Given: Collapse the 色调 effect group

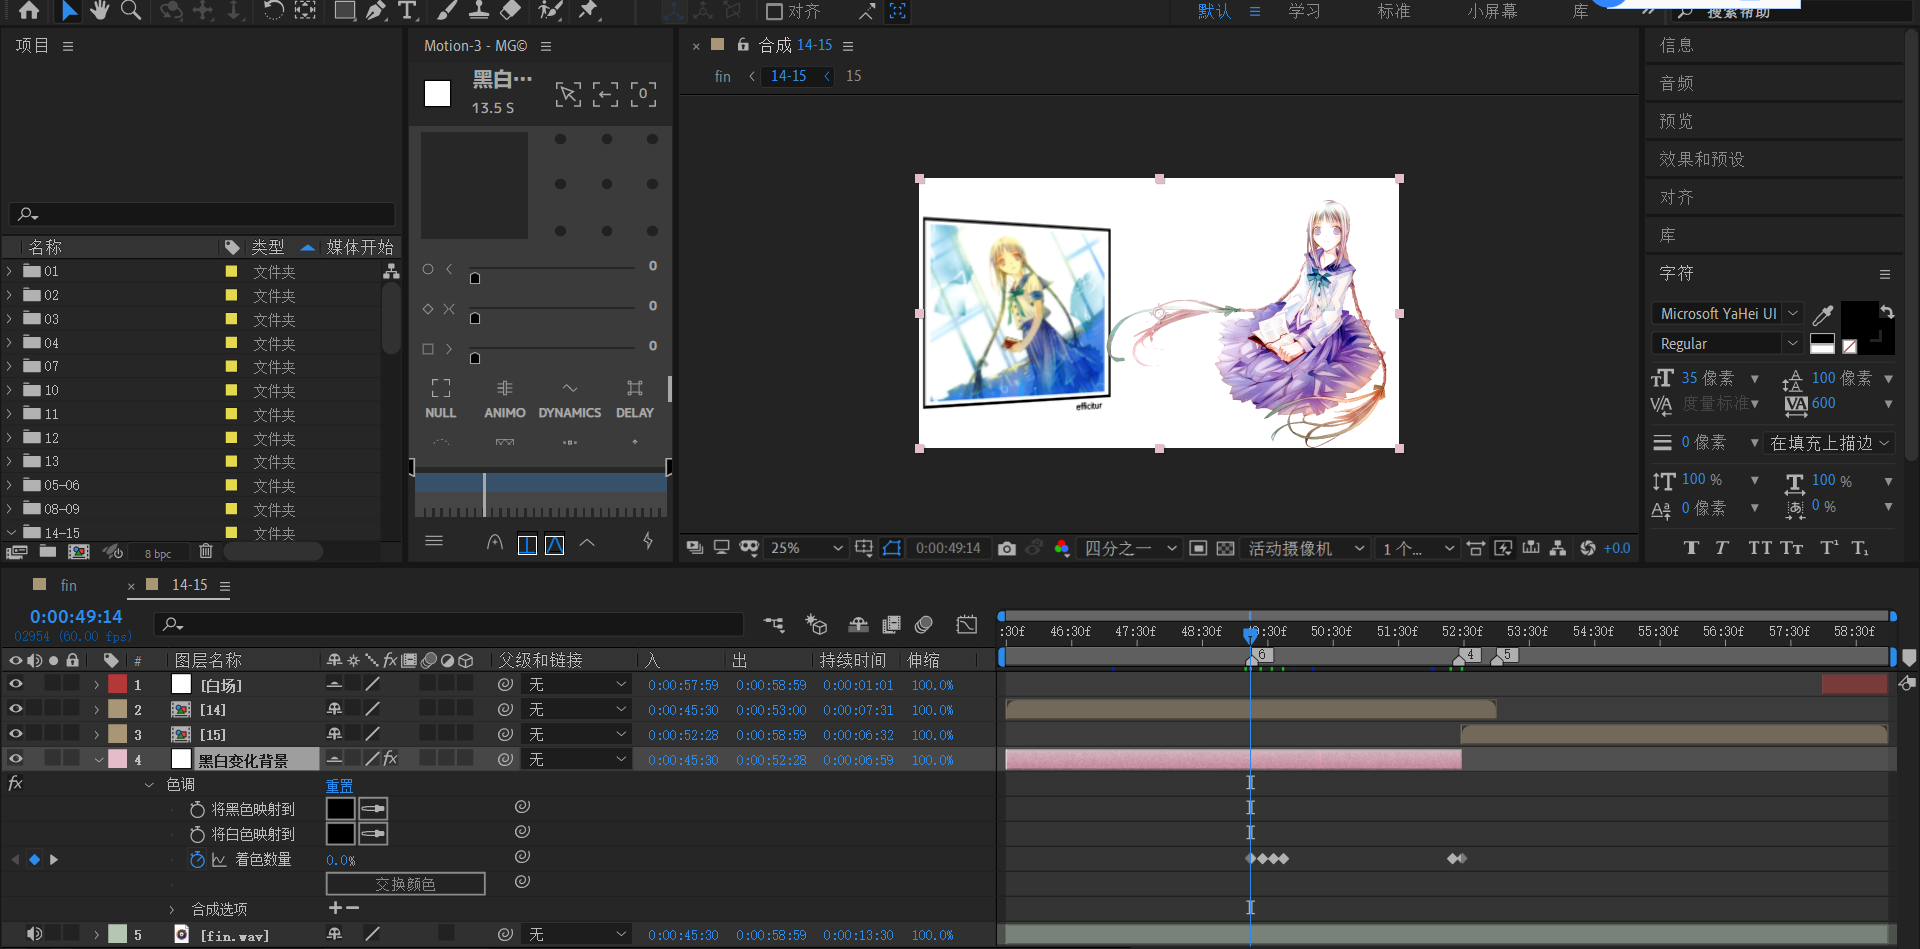Looking at the screenshot, I should [149, 785].
